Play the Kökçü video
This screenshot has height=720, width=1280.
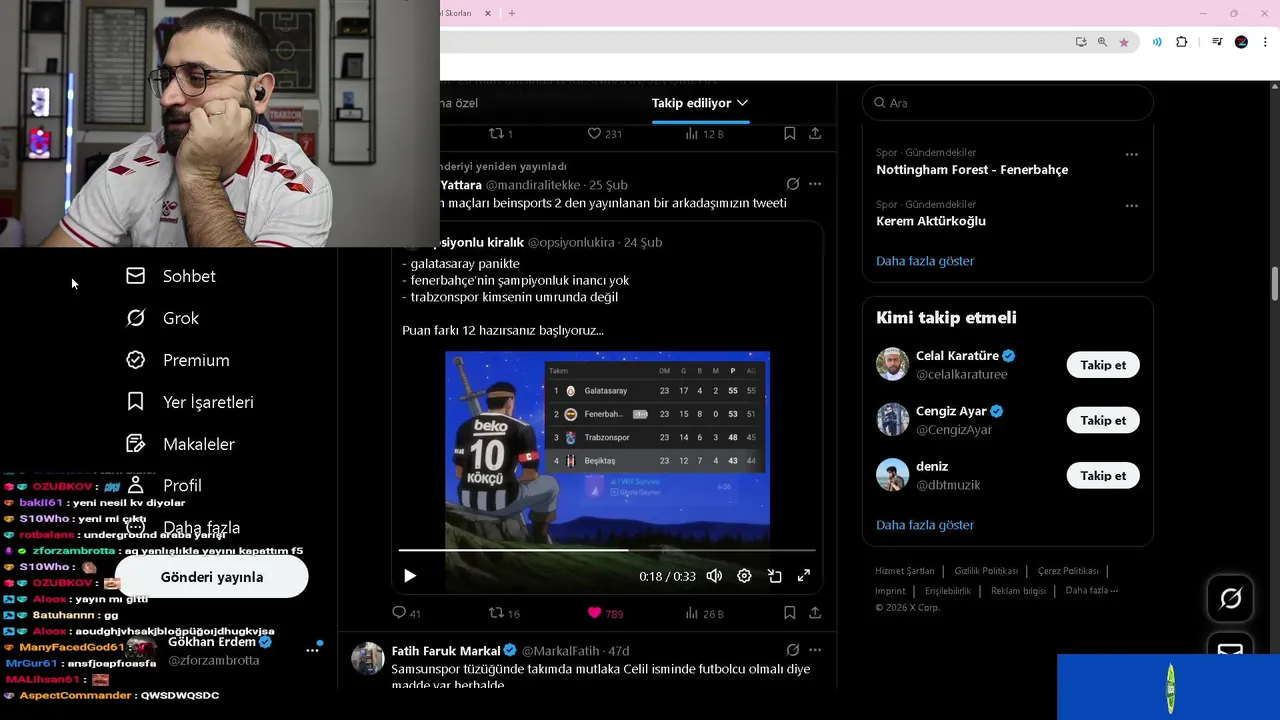pyautogui.click(x=410, y=576)
